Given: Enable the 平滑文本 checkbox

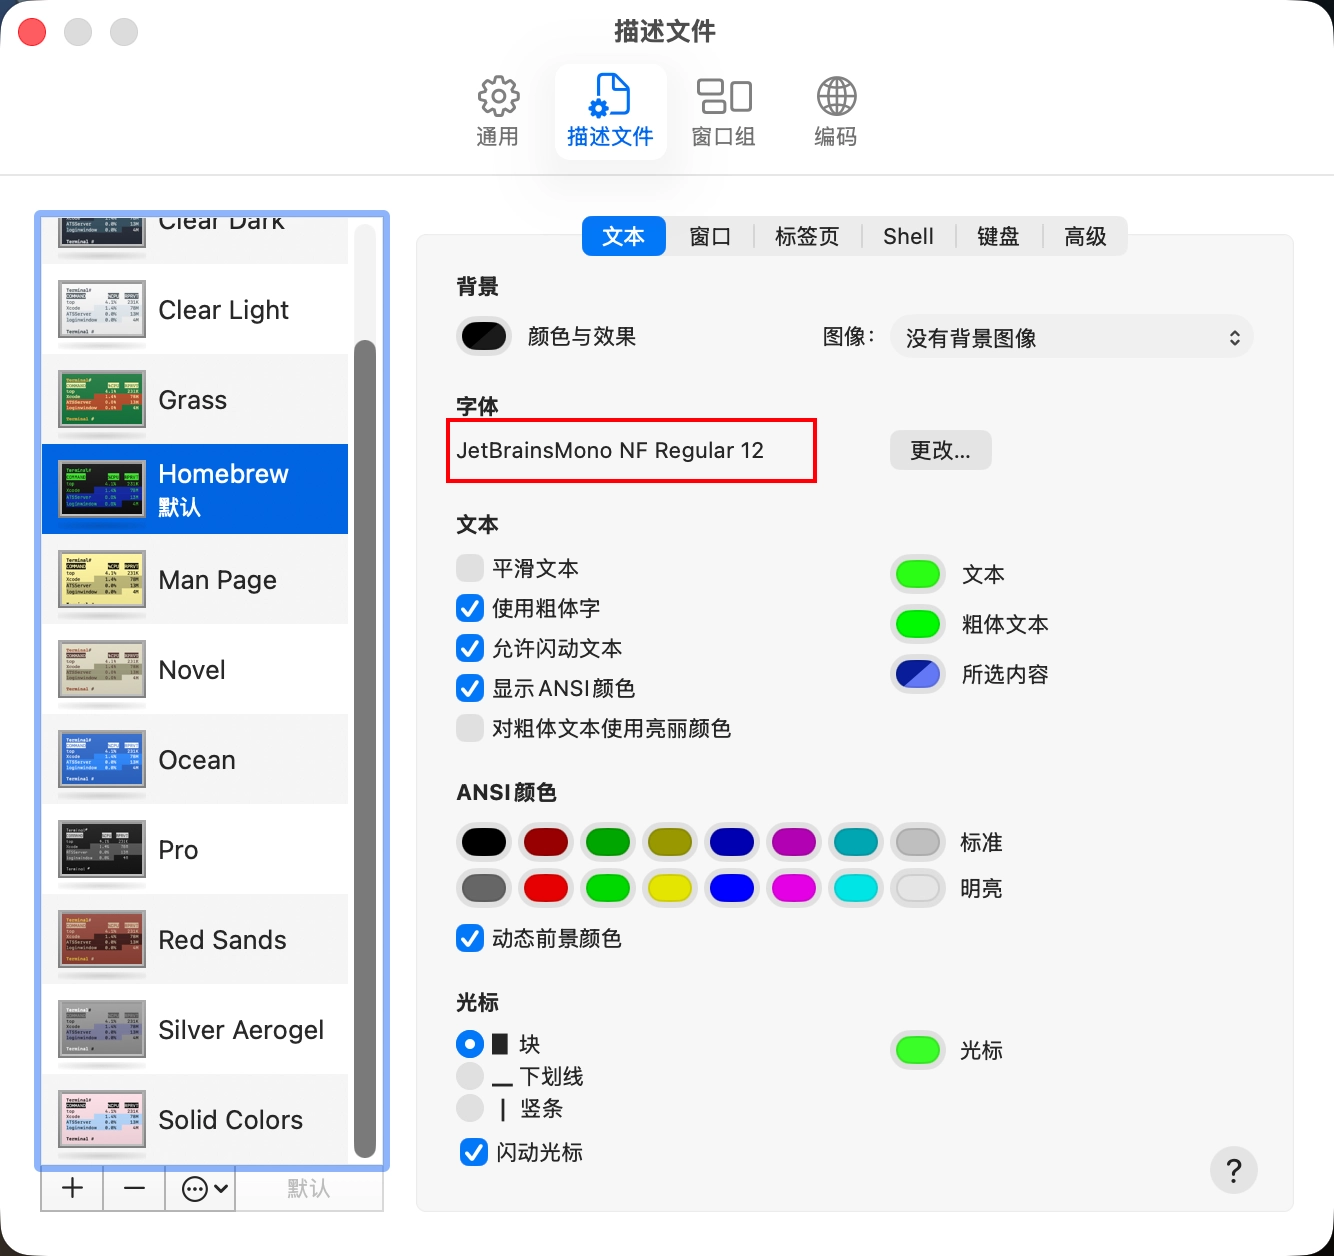Looking at the screenshot, I should pyautogui.click(x=470, y=569).
